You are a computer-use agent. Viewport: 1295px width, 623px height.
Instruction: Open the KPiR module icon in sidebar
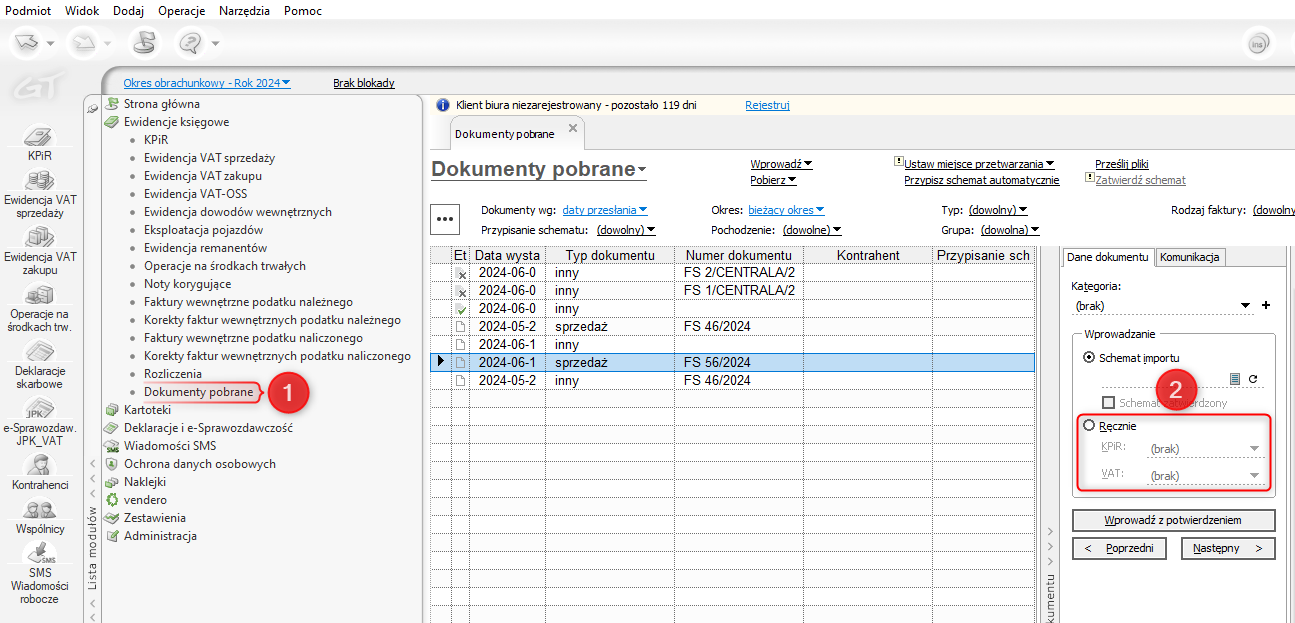(38, 138)
